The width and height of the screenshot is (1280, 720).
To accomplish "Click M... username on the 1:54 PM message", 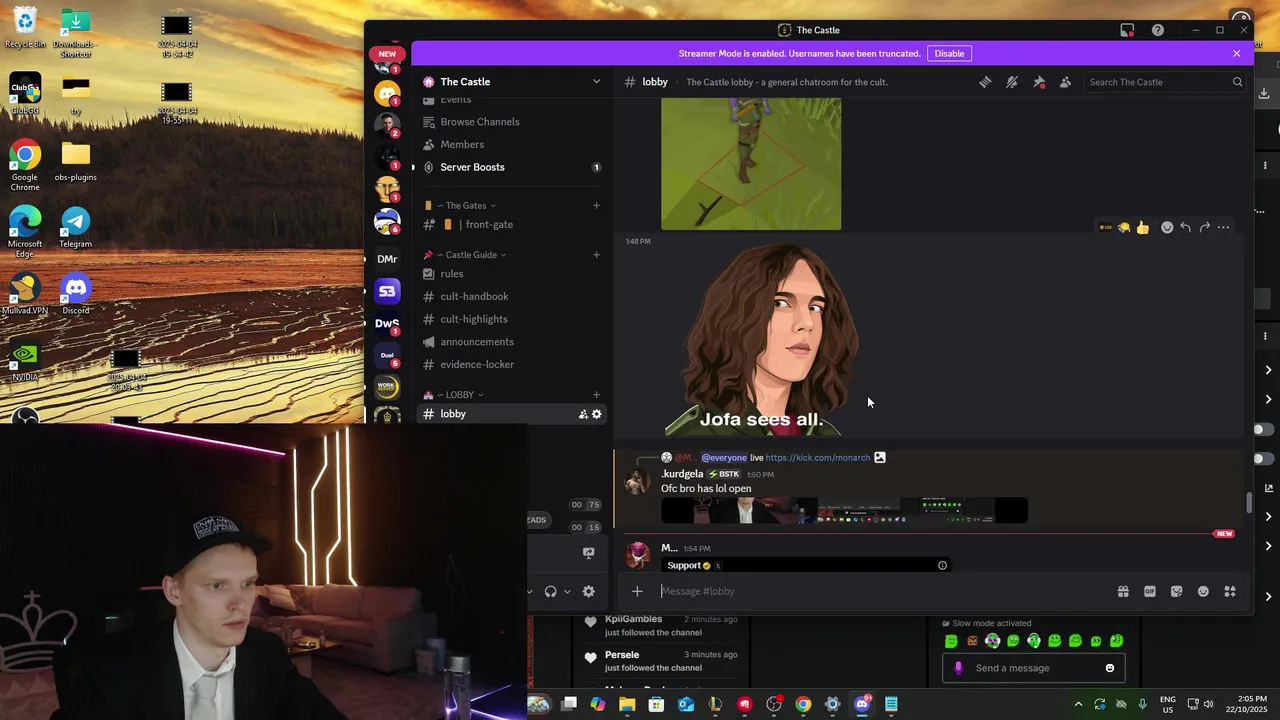I will coord(669,548).
